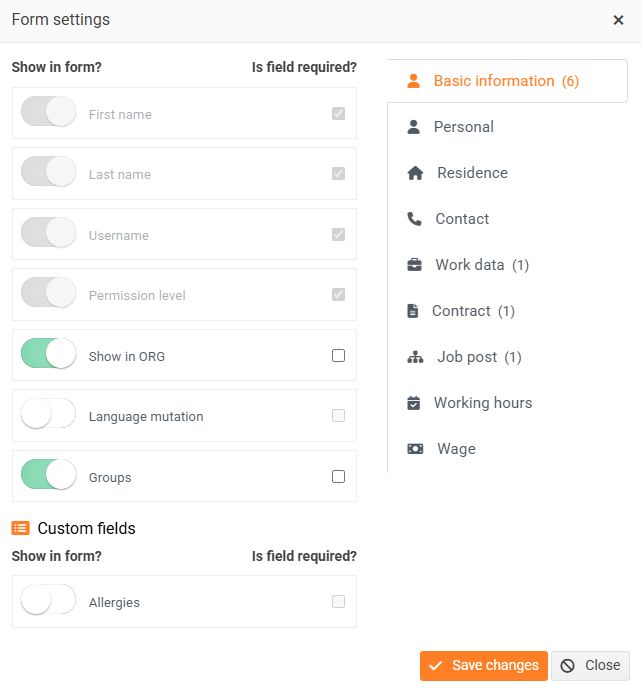This screenshot has height=692, width=641.
Task: Click the Save changes button
Action: (484, 666)
